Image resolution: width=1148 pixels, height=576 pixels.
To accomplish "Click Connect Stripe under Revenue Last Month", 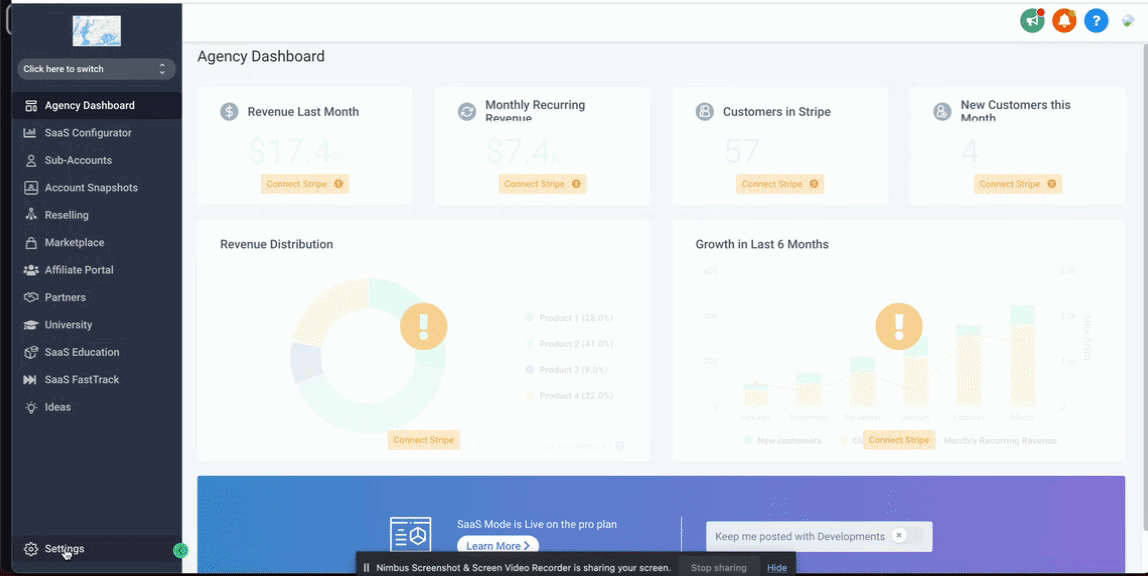I will (x=305, y=184).
